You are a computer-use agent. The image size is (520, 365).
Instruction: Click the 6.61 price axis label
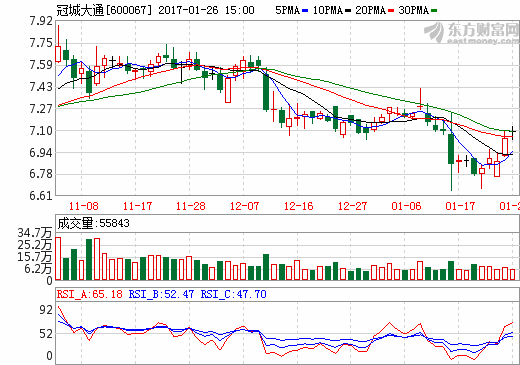coord(41,195)
